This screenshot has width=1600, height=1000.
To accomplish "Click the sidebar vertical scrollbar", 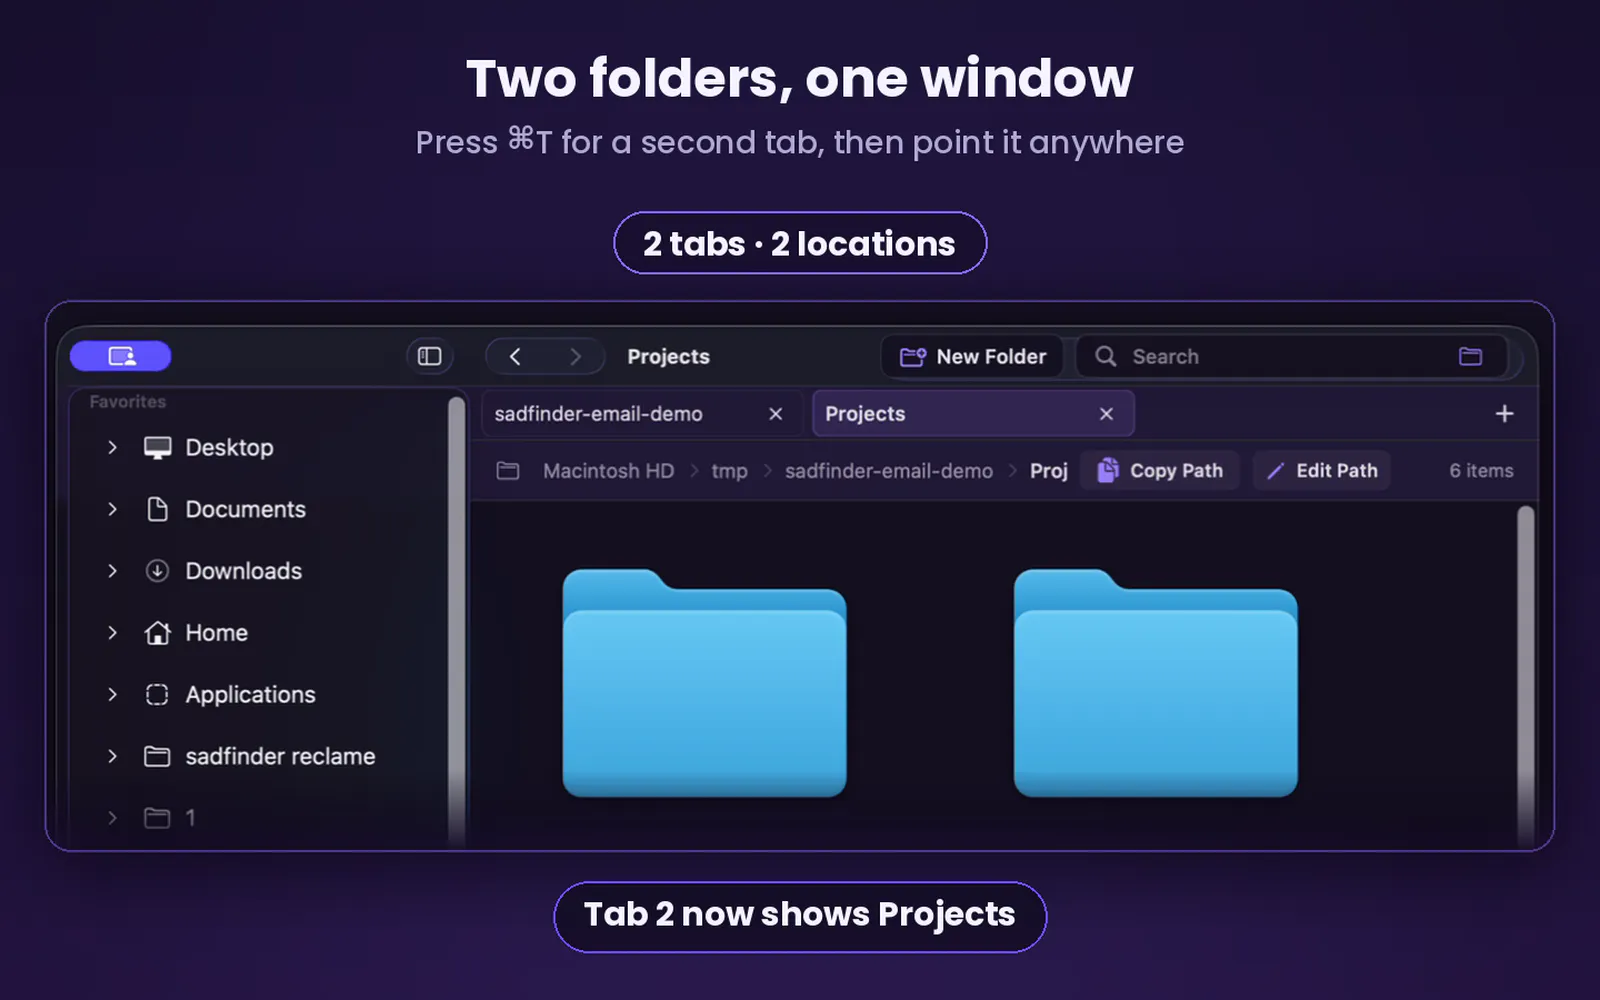I will (x=457, y=620).
